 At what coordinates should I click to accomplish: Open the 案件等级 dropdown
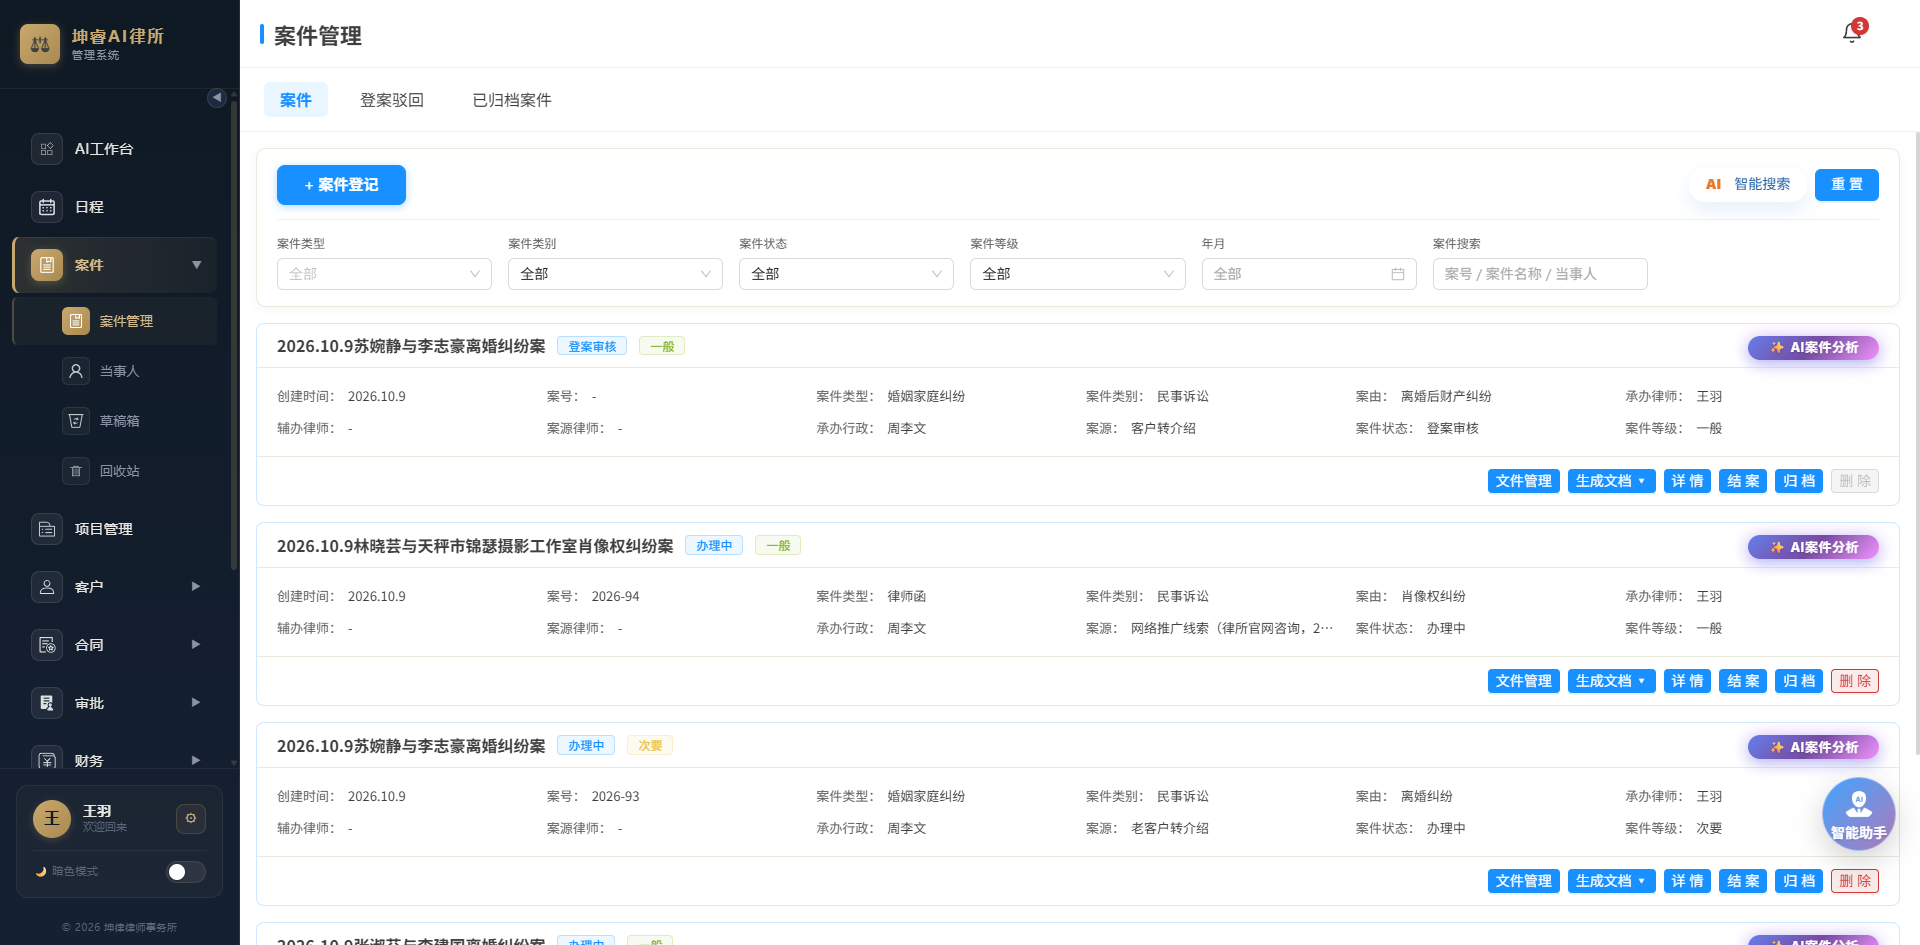point(1077,274)
